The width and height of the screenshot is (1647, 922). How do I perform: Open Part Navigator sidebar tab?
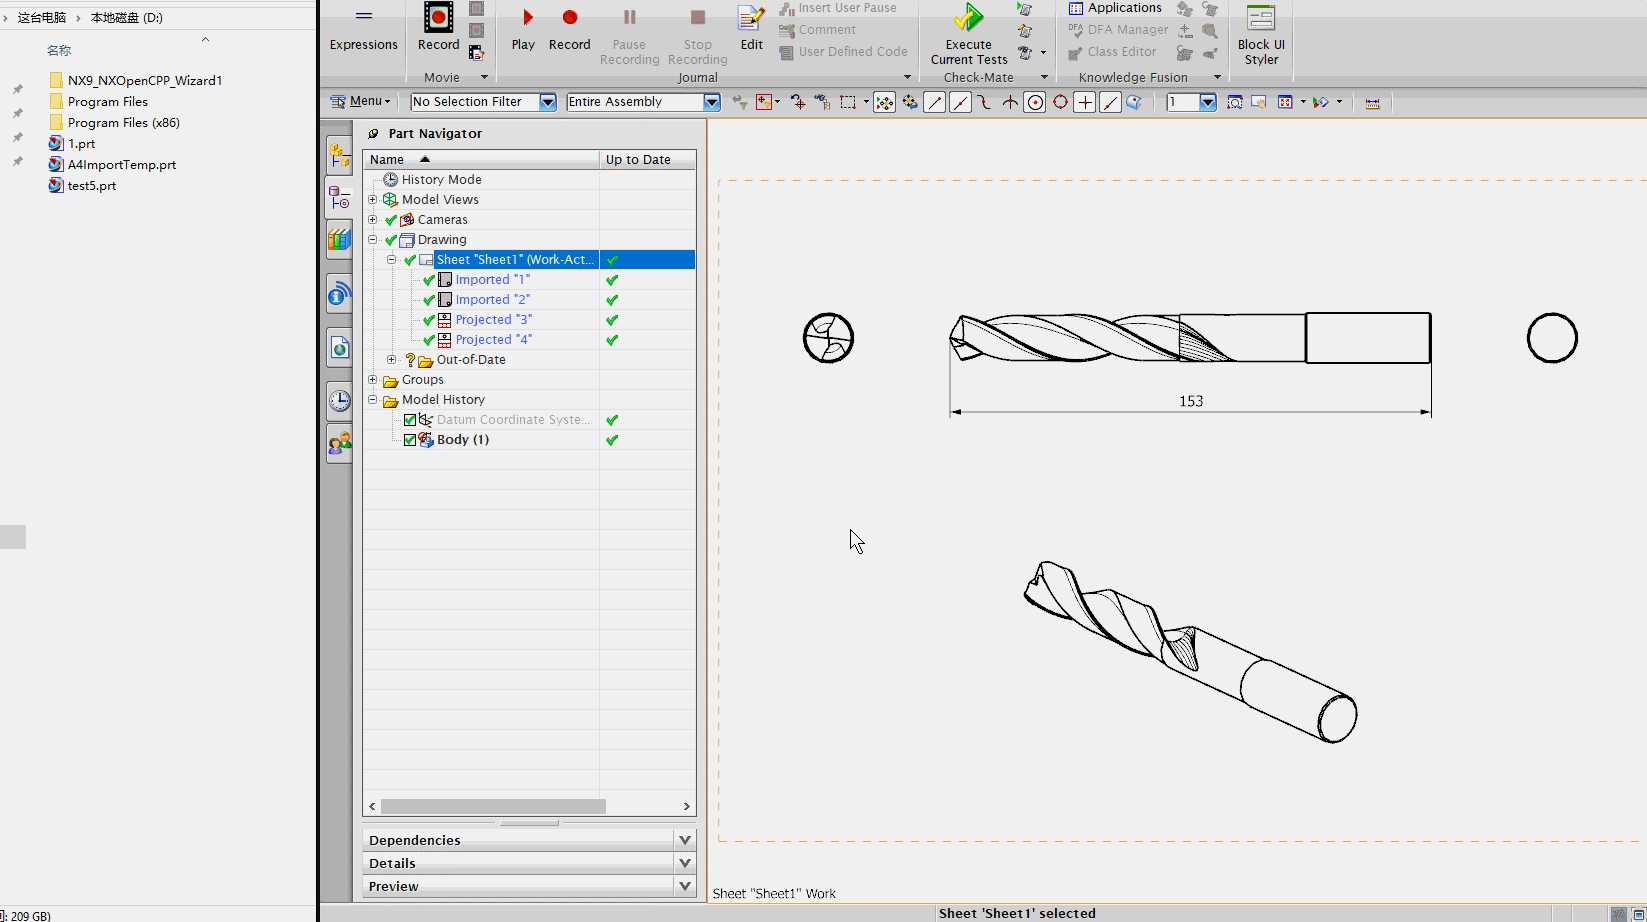(x=340, y=198)
